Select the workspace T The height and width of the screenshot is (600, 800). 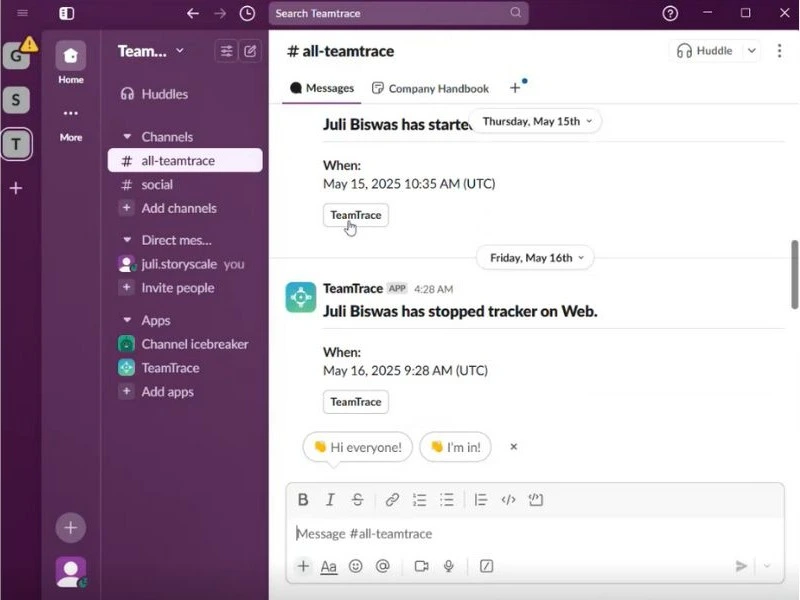tap(16, 144)
